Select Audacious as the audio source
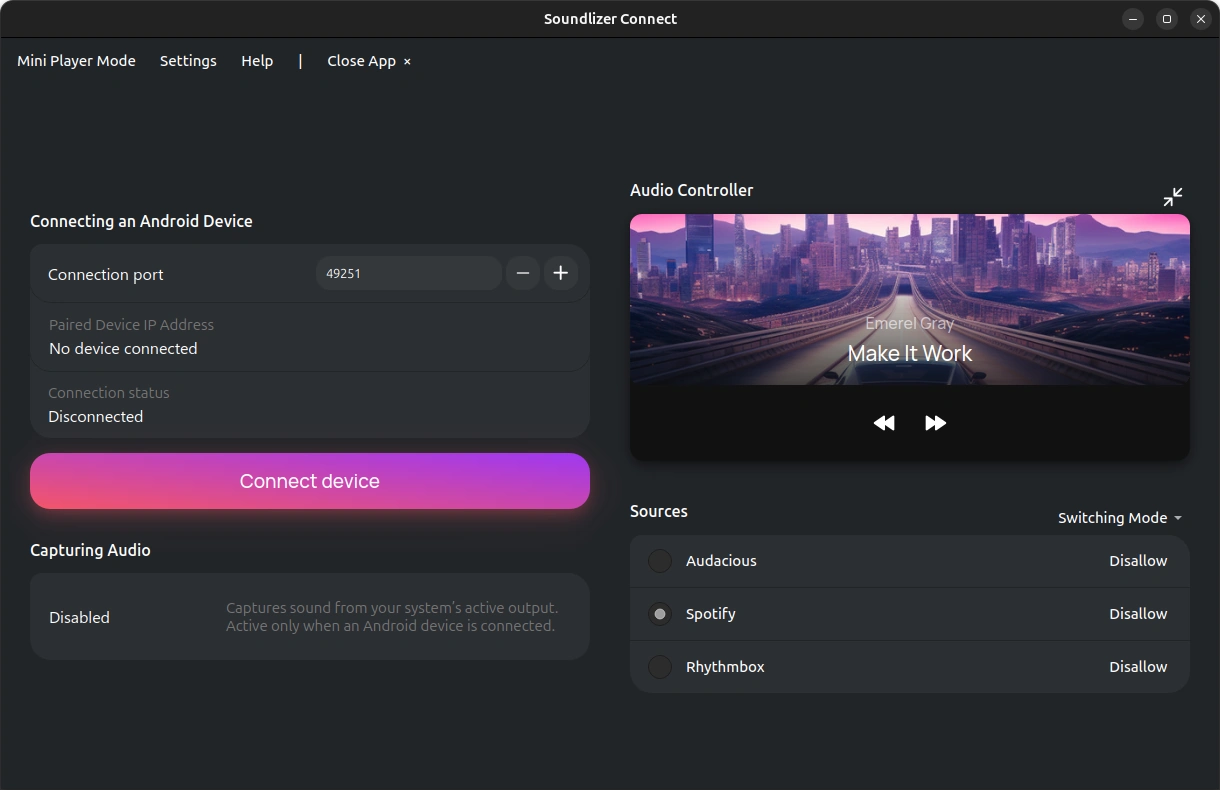This screenshot has width=1220, height=790. coord(660,561)
